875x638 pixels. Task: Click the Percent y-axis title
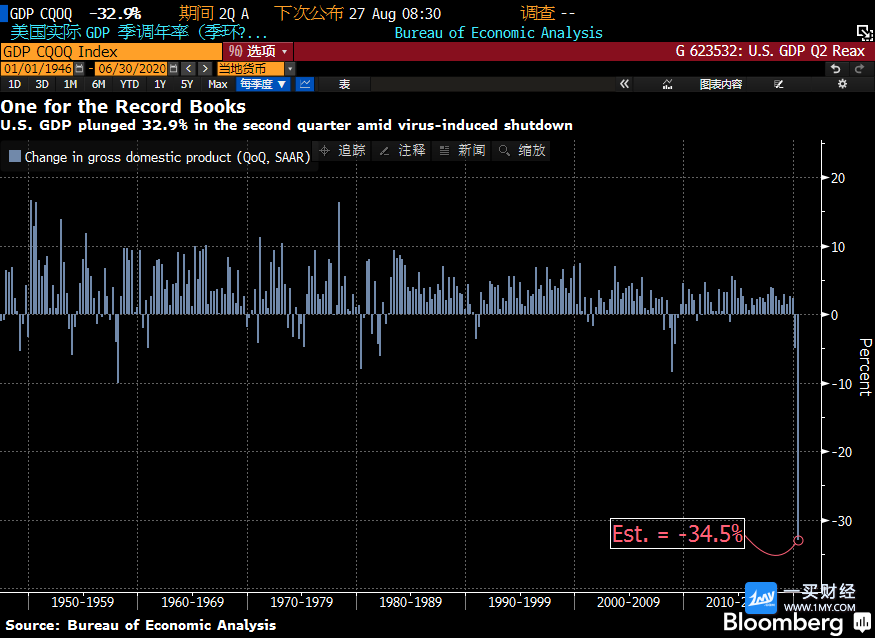pyautogui.click(x=865, y=367)
